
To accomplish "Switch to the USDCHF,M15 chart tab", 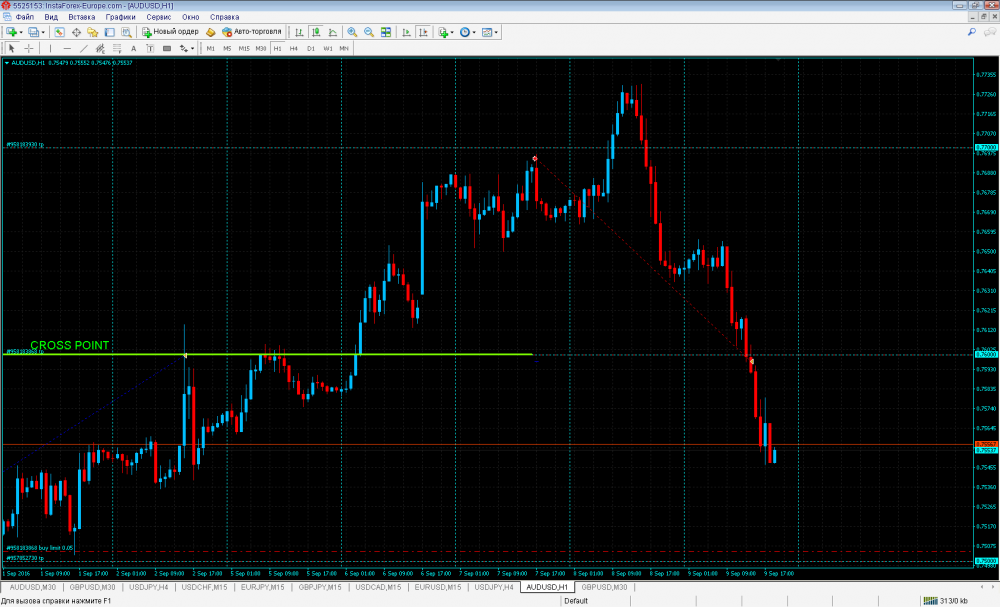I will tap(204, 587).
